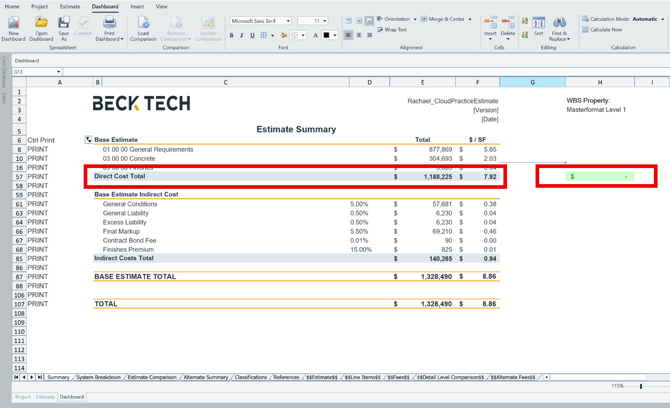The height and width of the screenshot is (408, 670).
Task: Expand the Calculation Mode dropdown
Action: pyautogui.click(x=662, y=19)
